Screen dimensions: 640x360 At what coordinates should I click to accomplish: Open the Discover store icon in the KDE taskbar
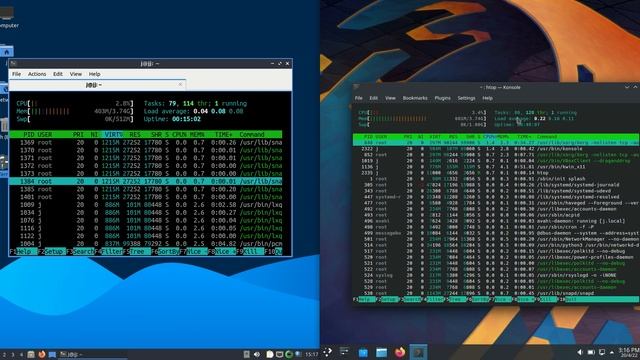tap(363, 352)
